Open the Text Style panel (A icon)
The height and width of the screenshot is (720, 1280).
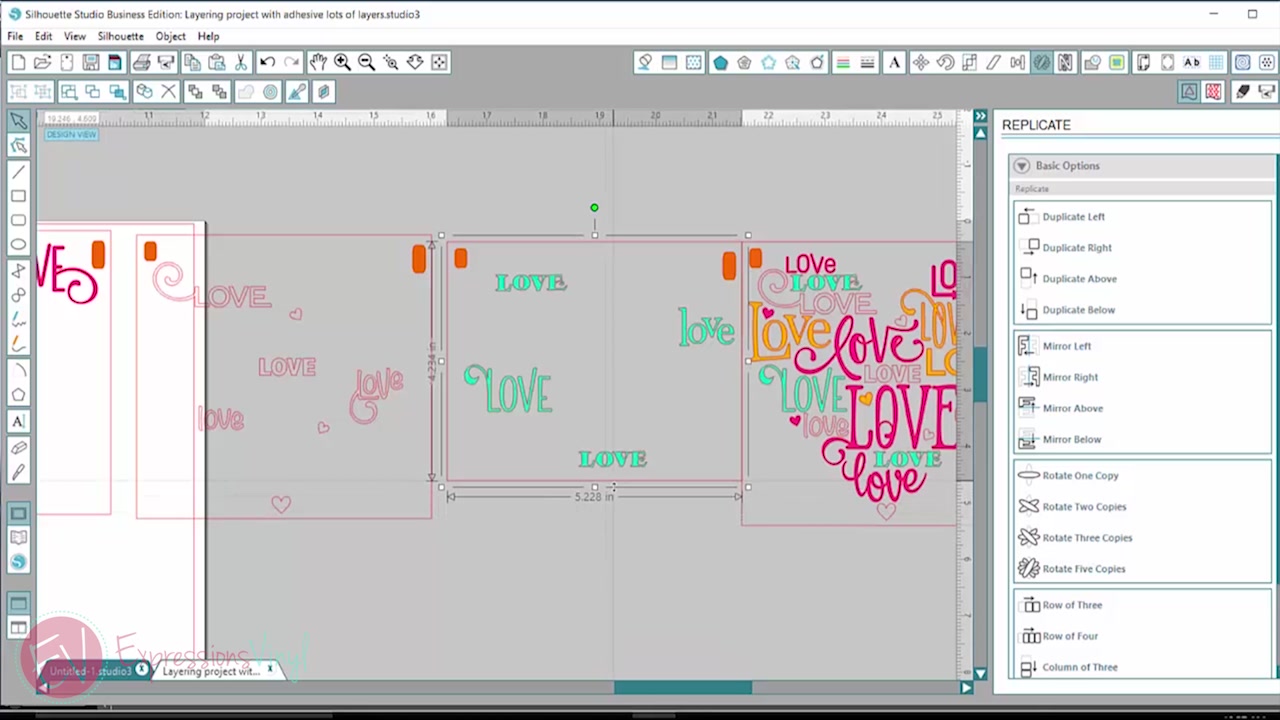pos(894,62)
